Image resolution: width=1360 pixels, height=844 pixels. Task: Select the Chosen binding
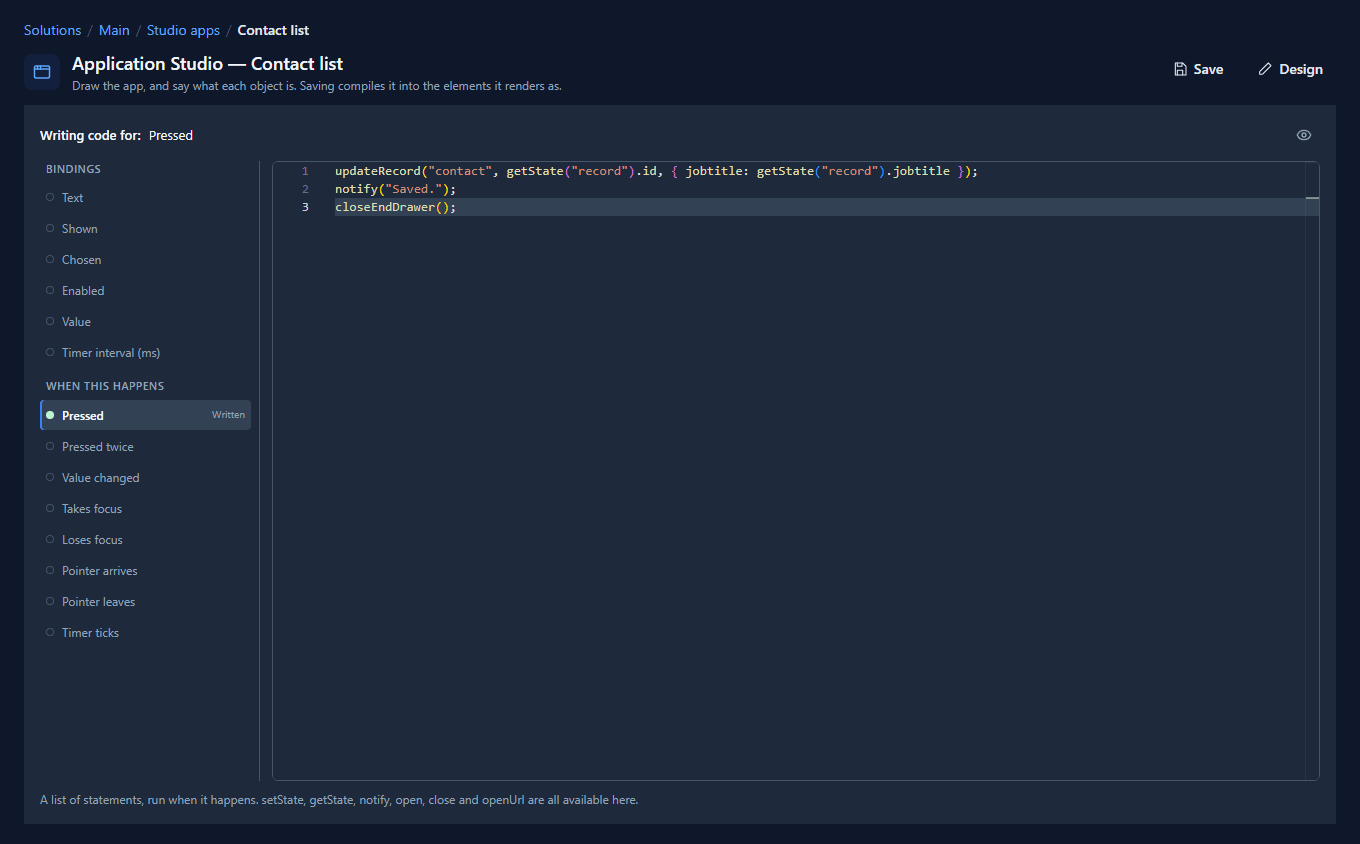[145, 260]
